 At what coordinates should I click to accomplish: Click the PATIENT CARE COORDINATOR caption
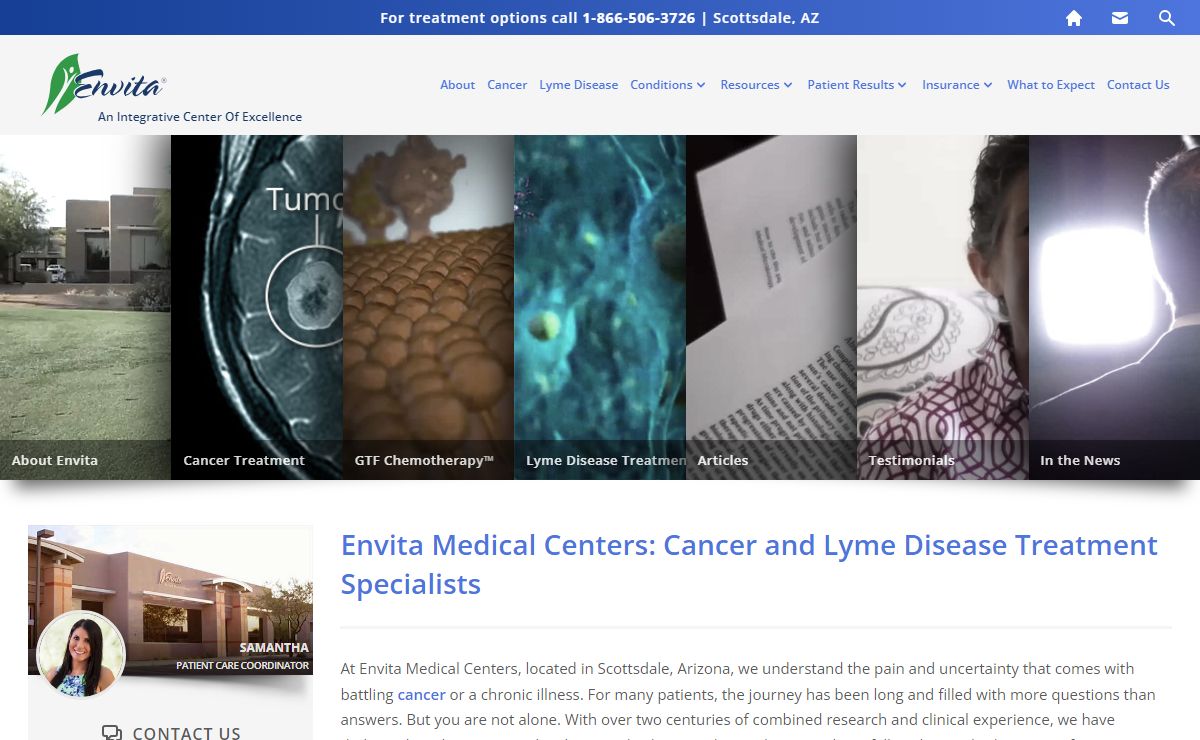click(x=243, y=665)
